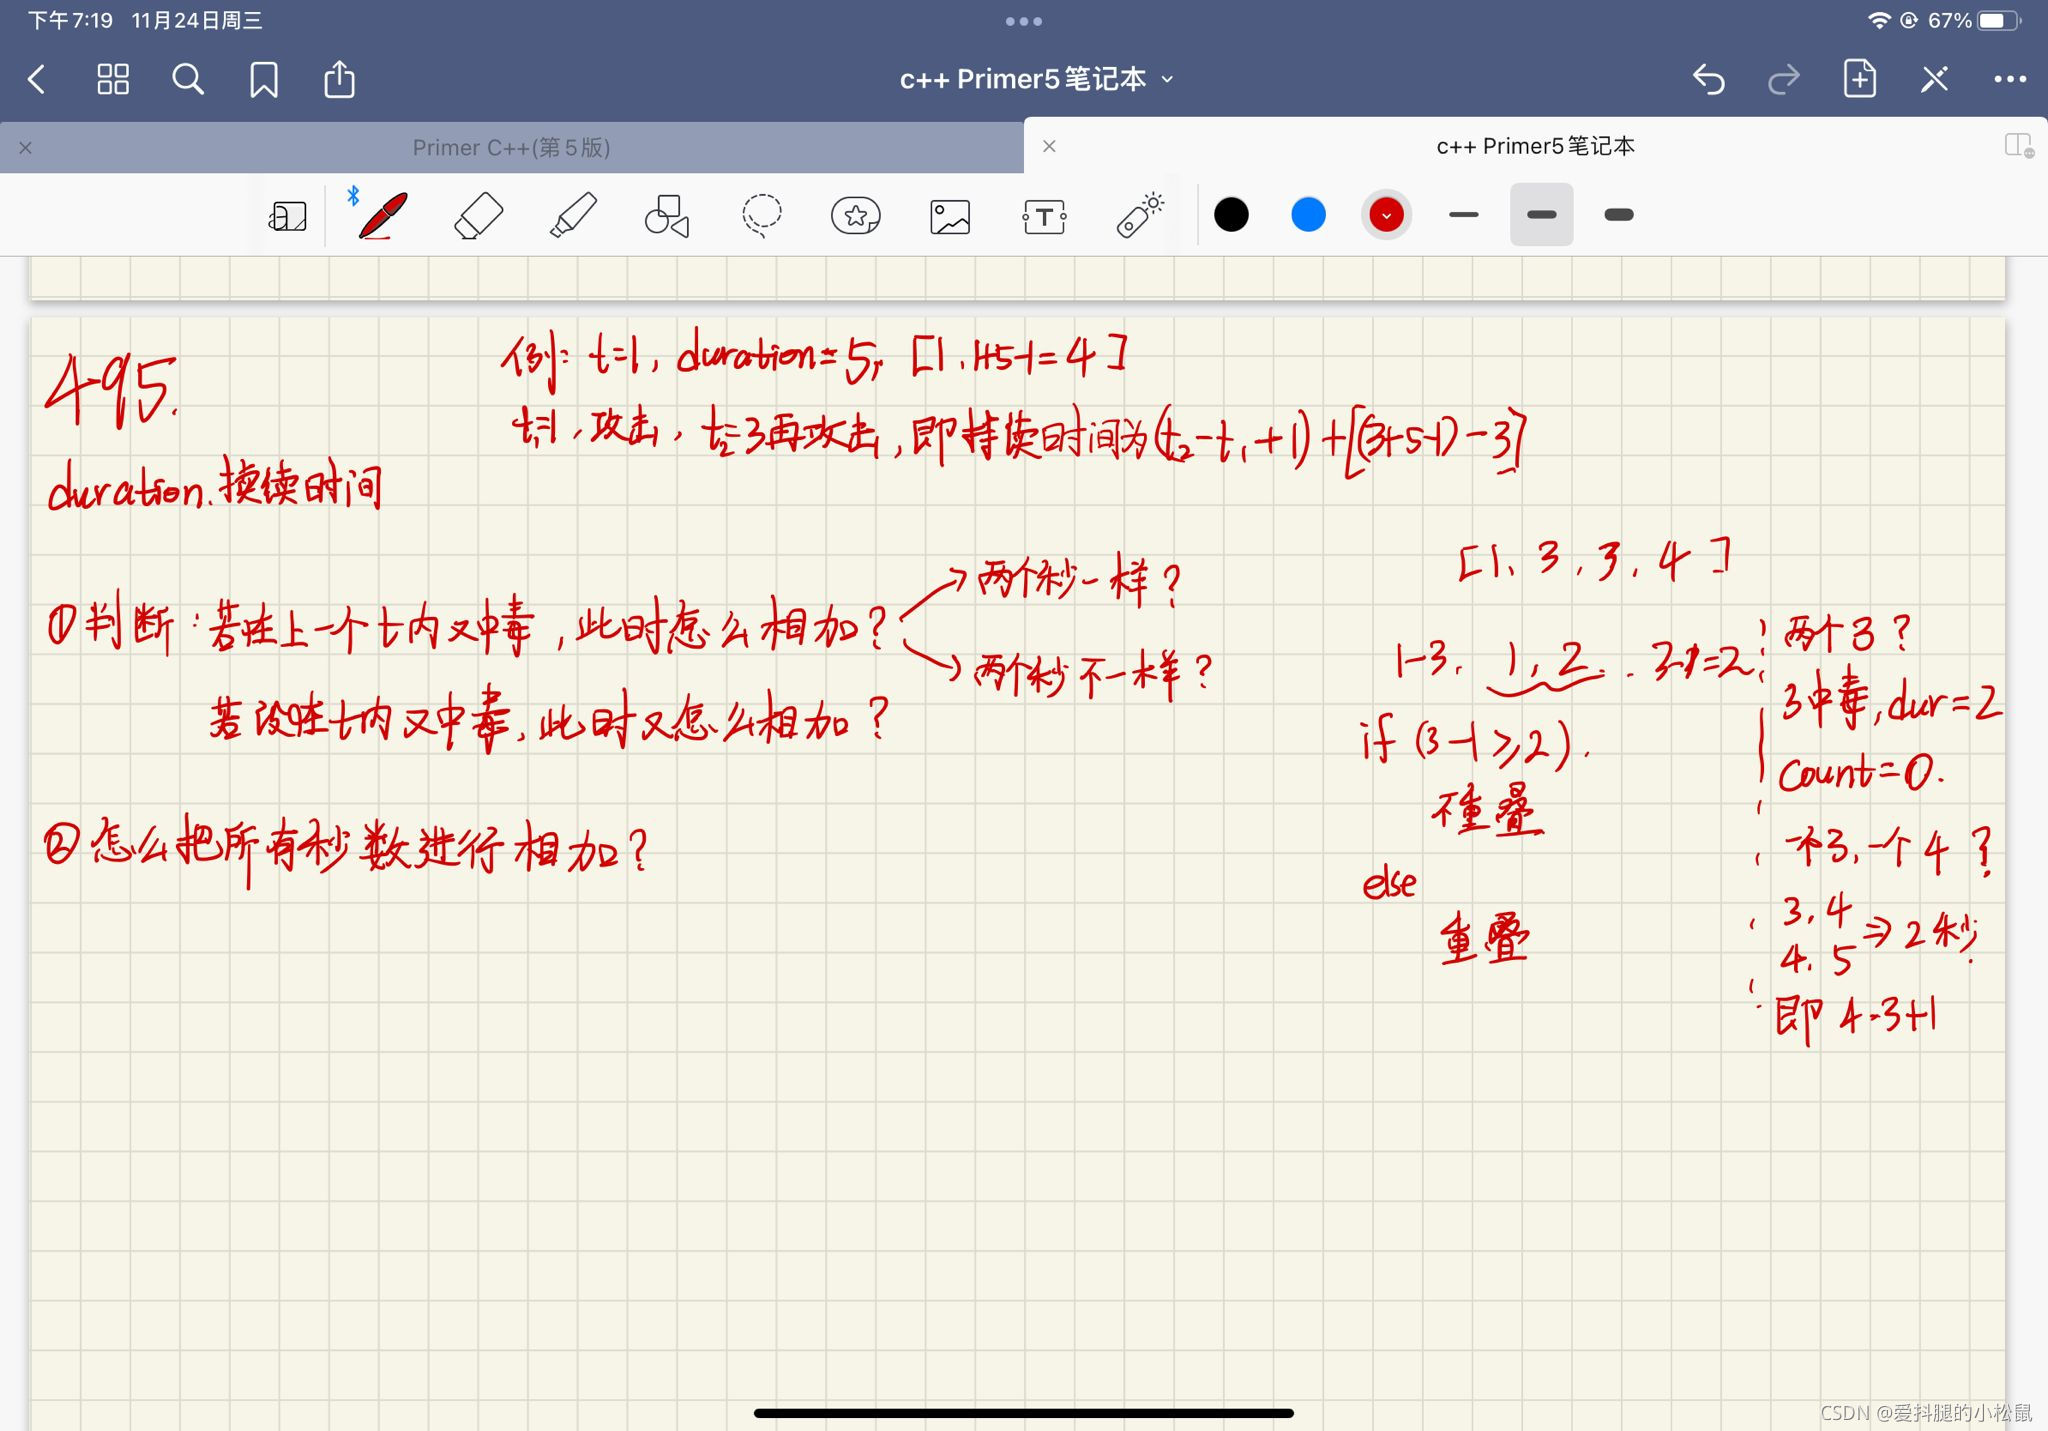Add a text box with the text tool
The image size is (2048, 1431).
[x=1042, y=214]
